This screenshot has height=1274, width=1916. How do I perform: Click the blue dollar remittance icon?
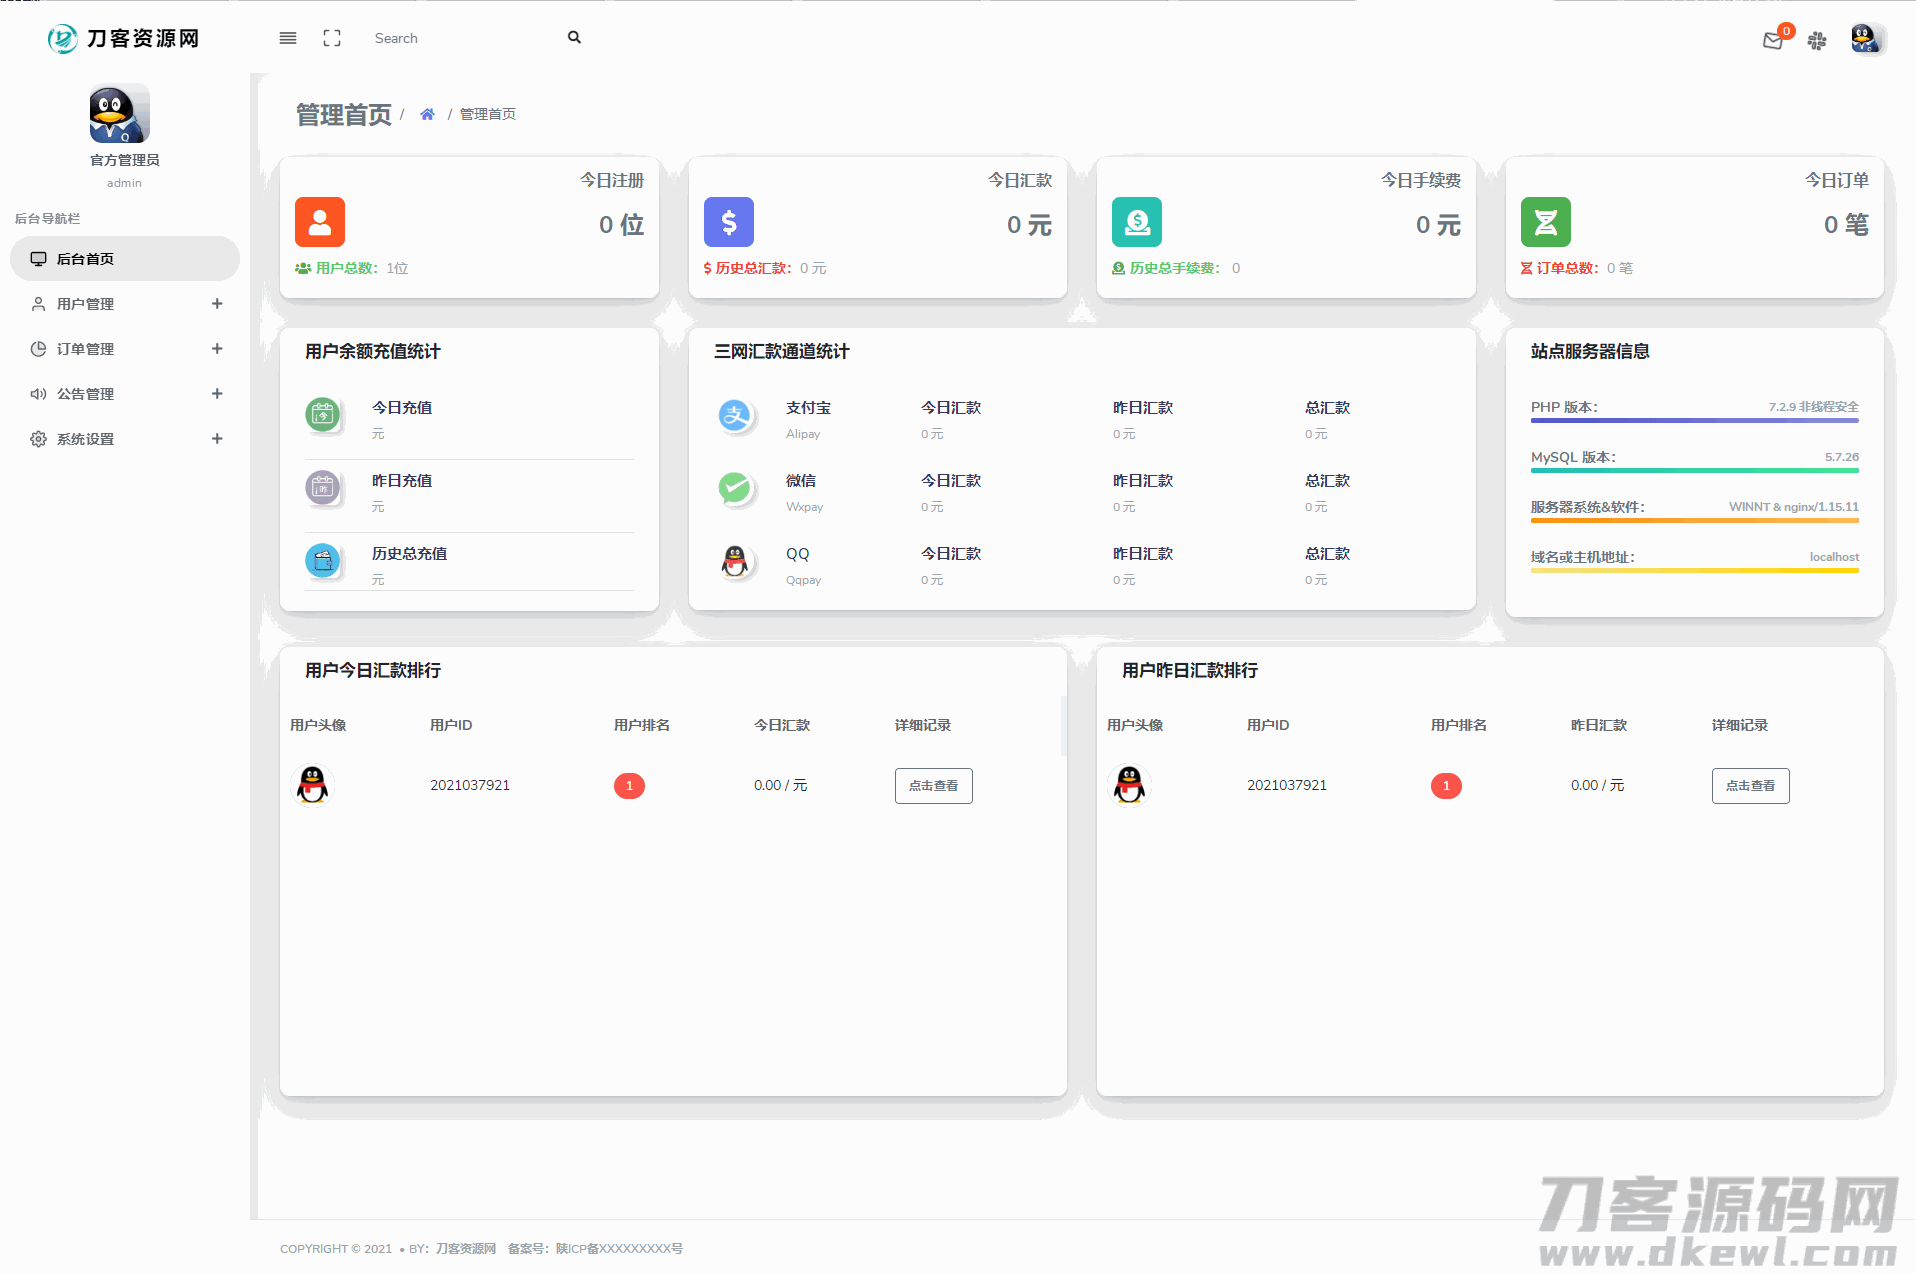[x=728, y=222]
